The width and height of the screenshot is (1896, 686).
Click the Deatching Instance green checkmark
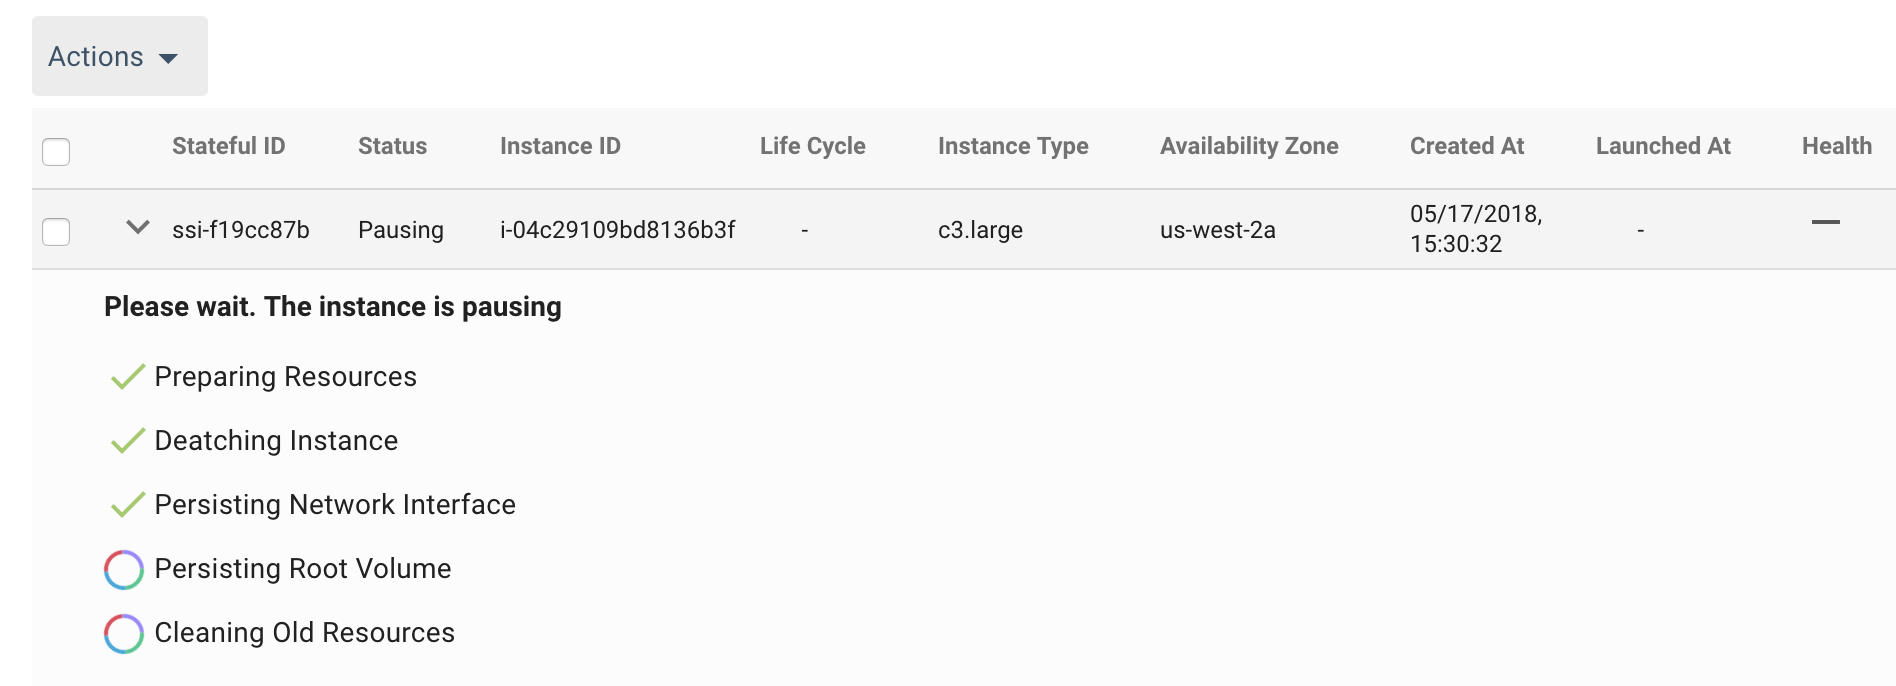[127, 441]
